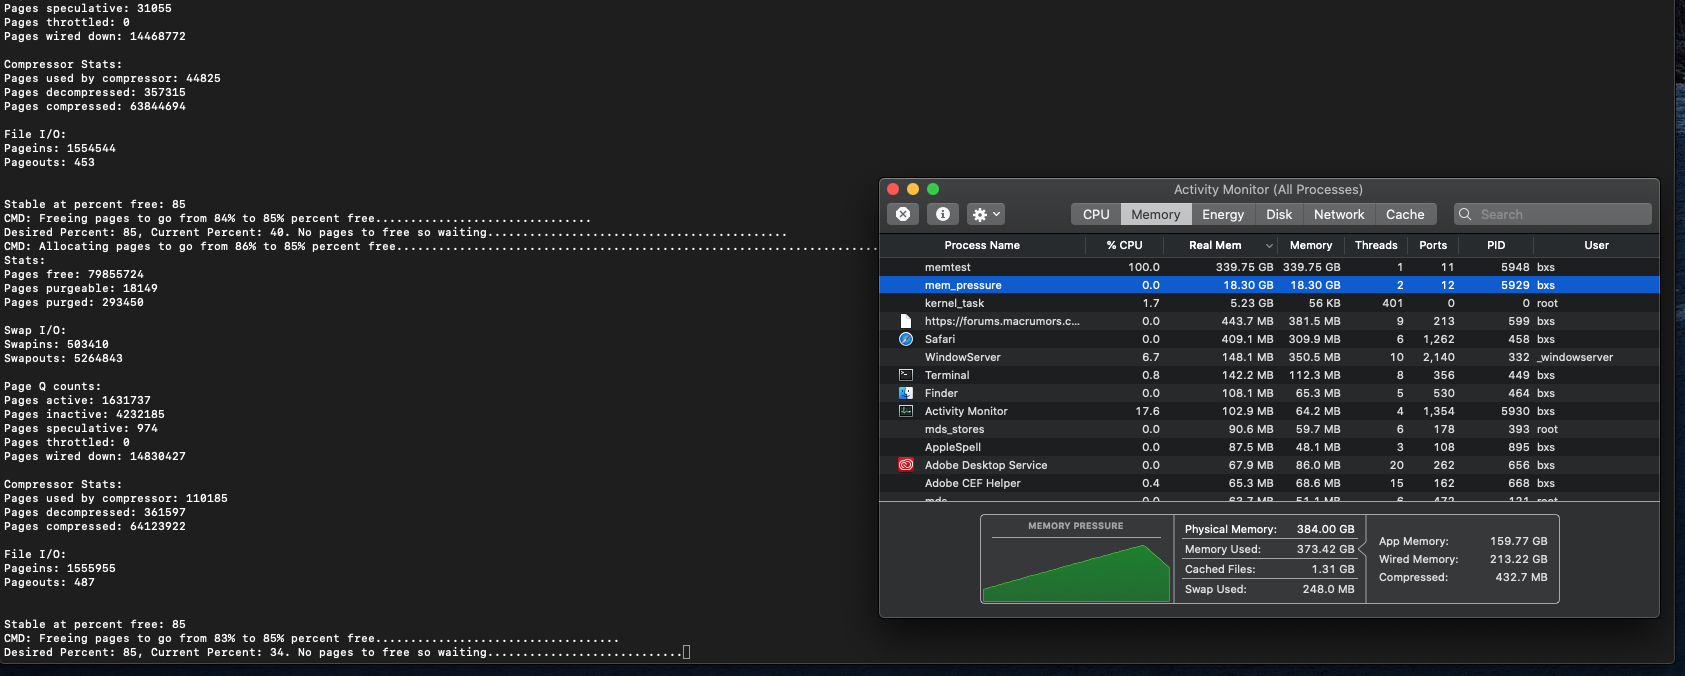The width and height of the screenshot is (1685, 676).
Task: Click the _windowserver user cell
Action: [1575, 357]
